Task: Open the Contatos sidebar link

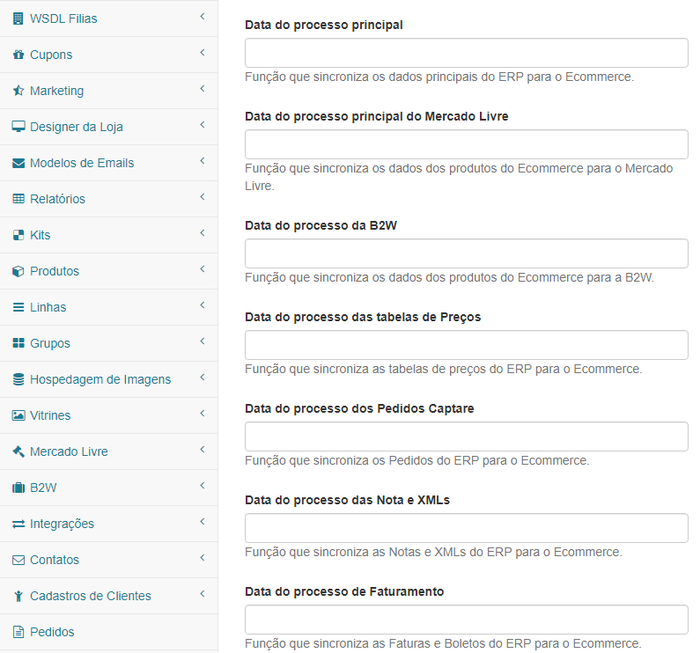Action: [x=108, y=560]
